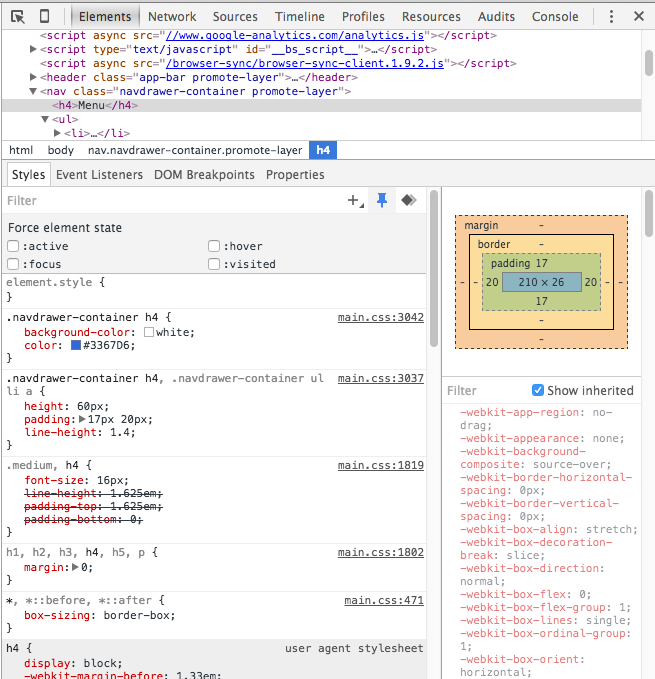
Task: Click the styles Filter input field
Action: tap(173, 200)
